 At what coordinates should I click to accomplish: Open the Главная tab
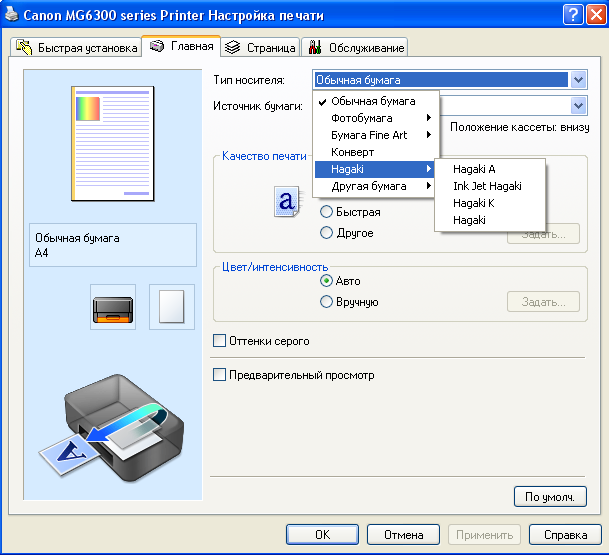point(181,46)
